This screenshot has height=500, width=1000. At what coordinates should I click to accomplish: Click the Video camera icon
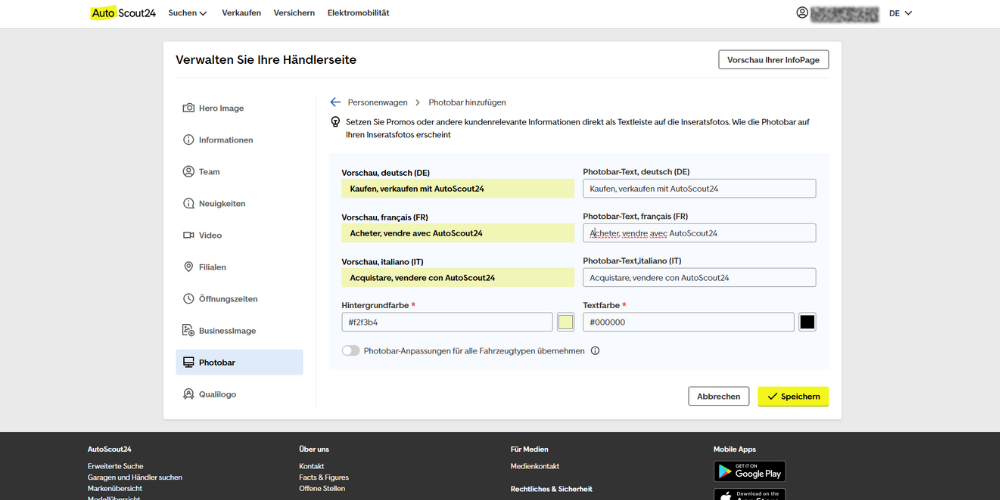point(188,235)
